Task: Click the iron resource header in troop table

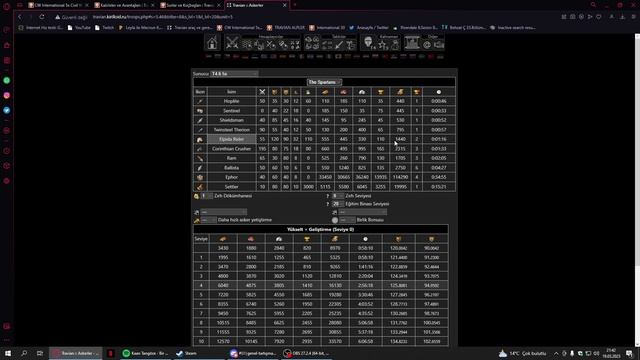Action: pyautogui.click(x=362, y=92)
